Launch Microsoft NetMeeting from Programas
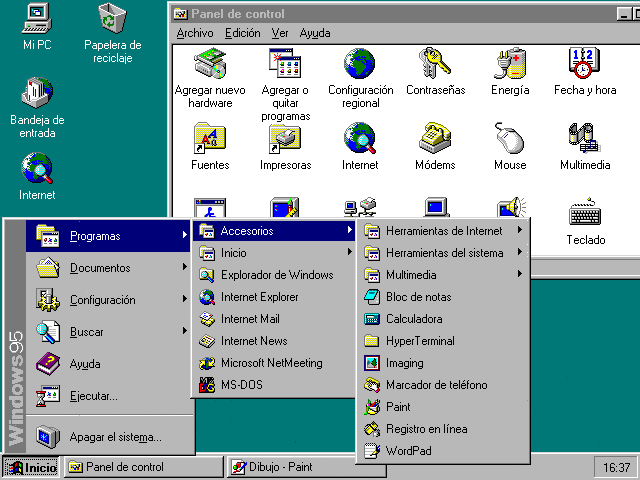 coord(274,363)
